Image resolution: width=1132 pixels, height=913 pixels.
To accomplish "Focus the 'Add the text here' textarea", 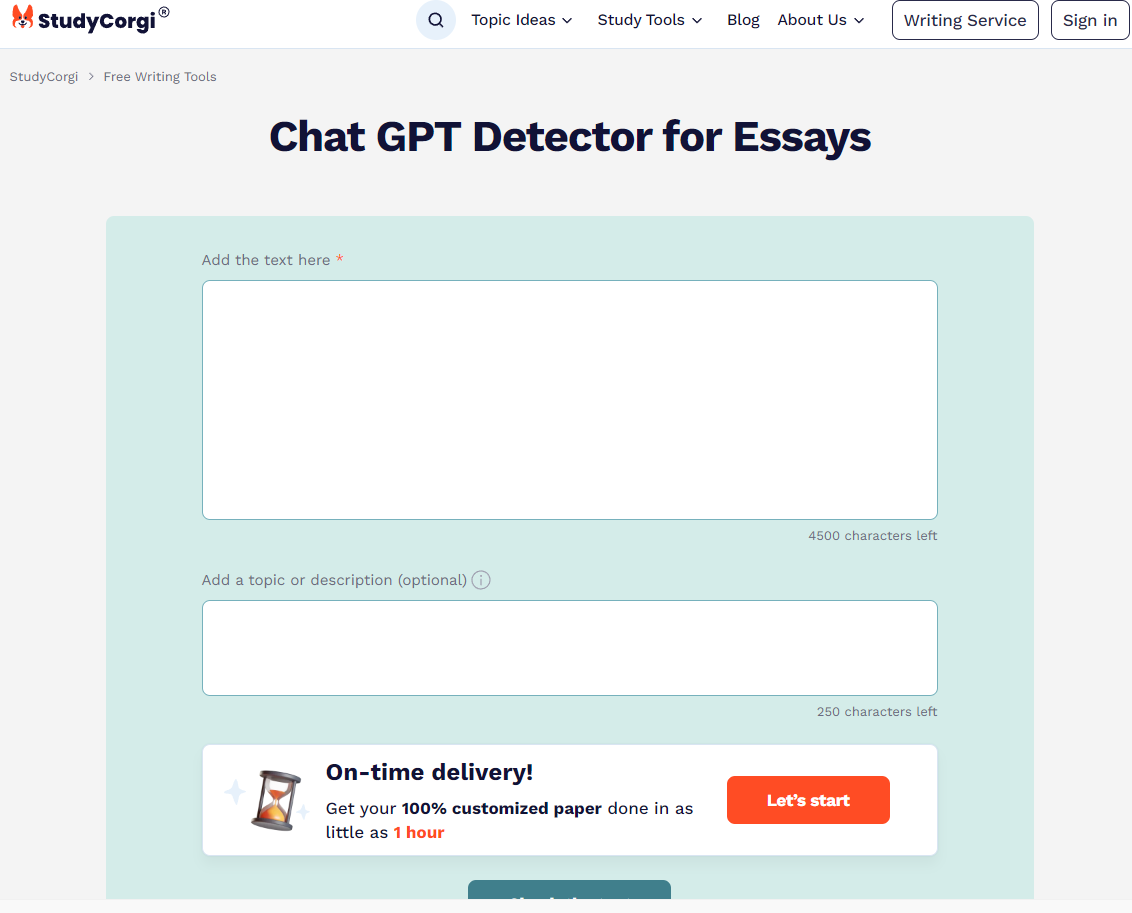I will [x=570, y=400].
